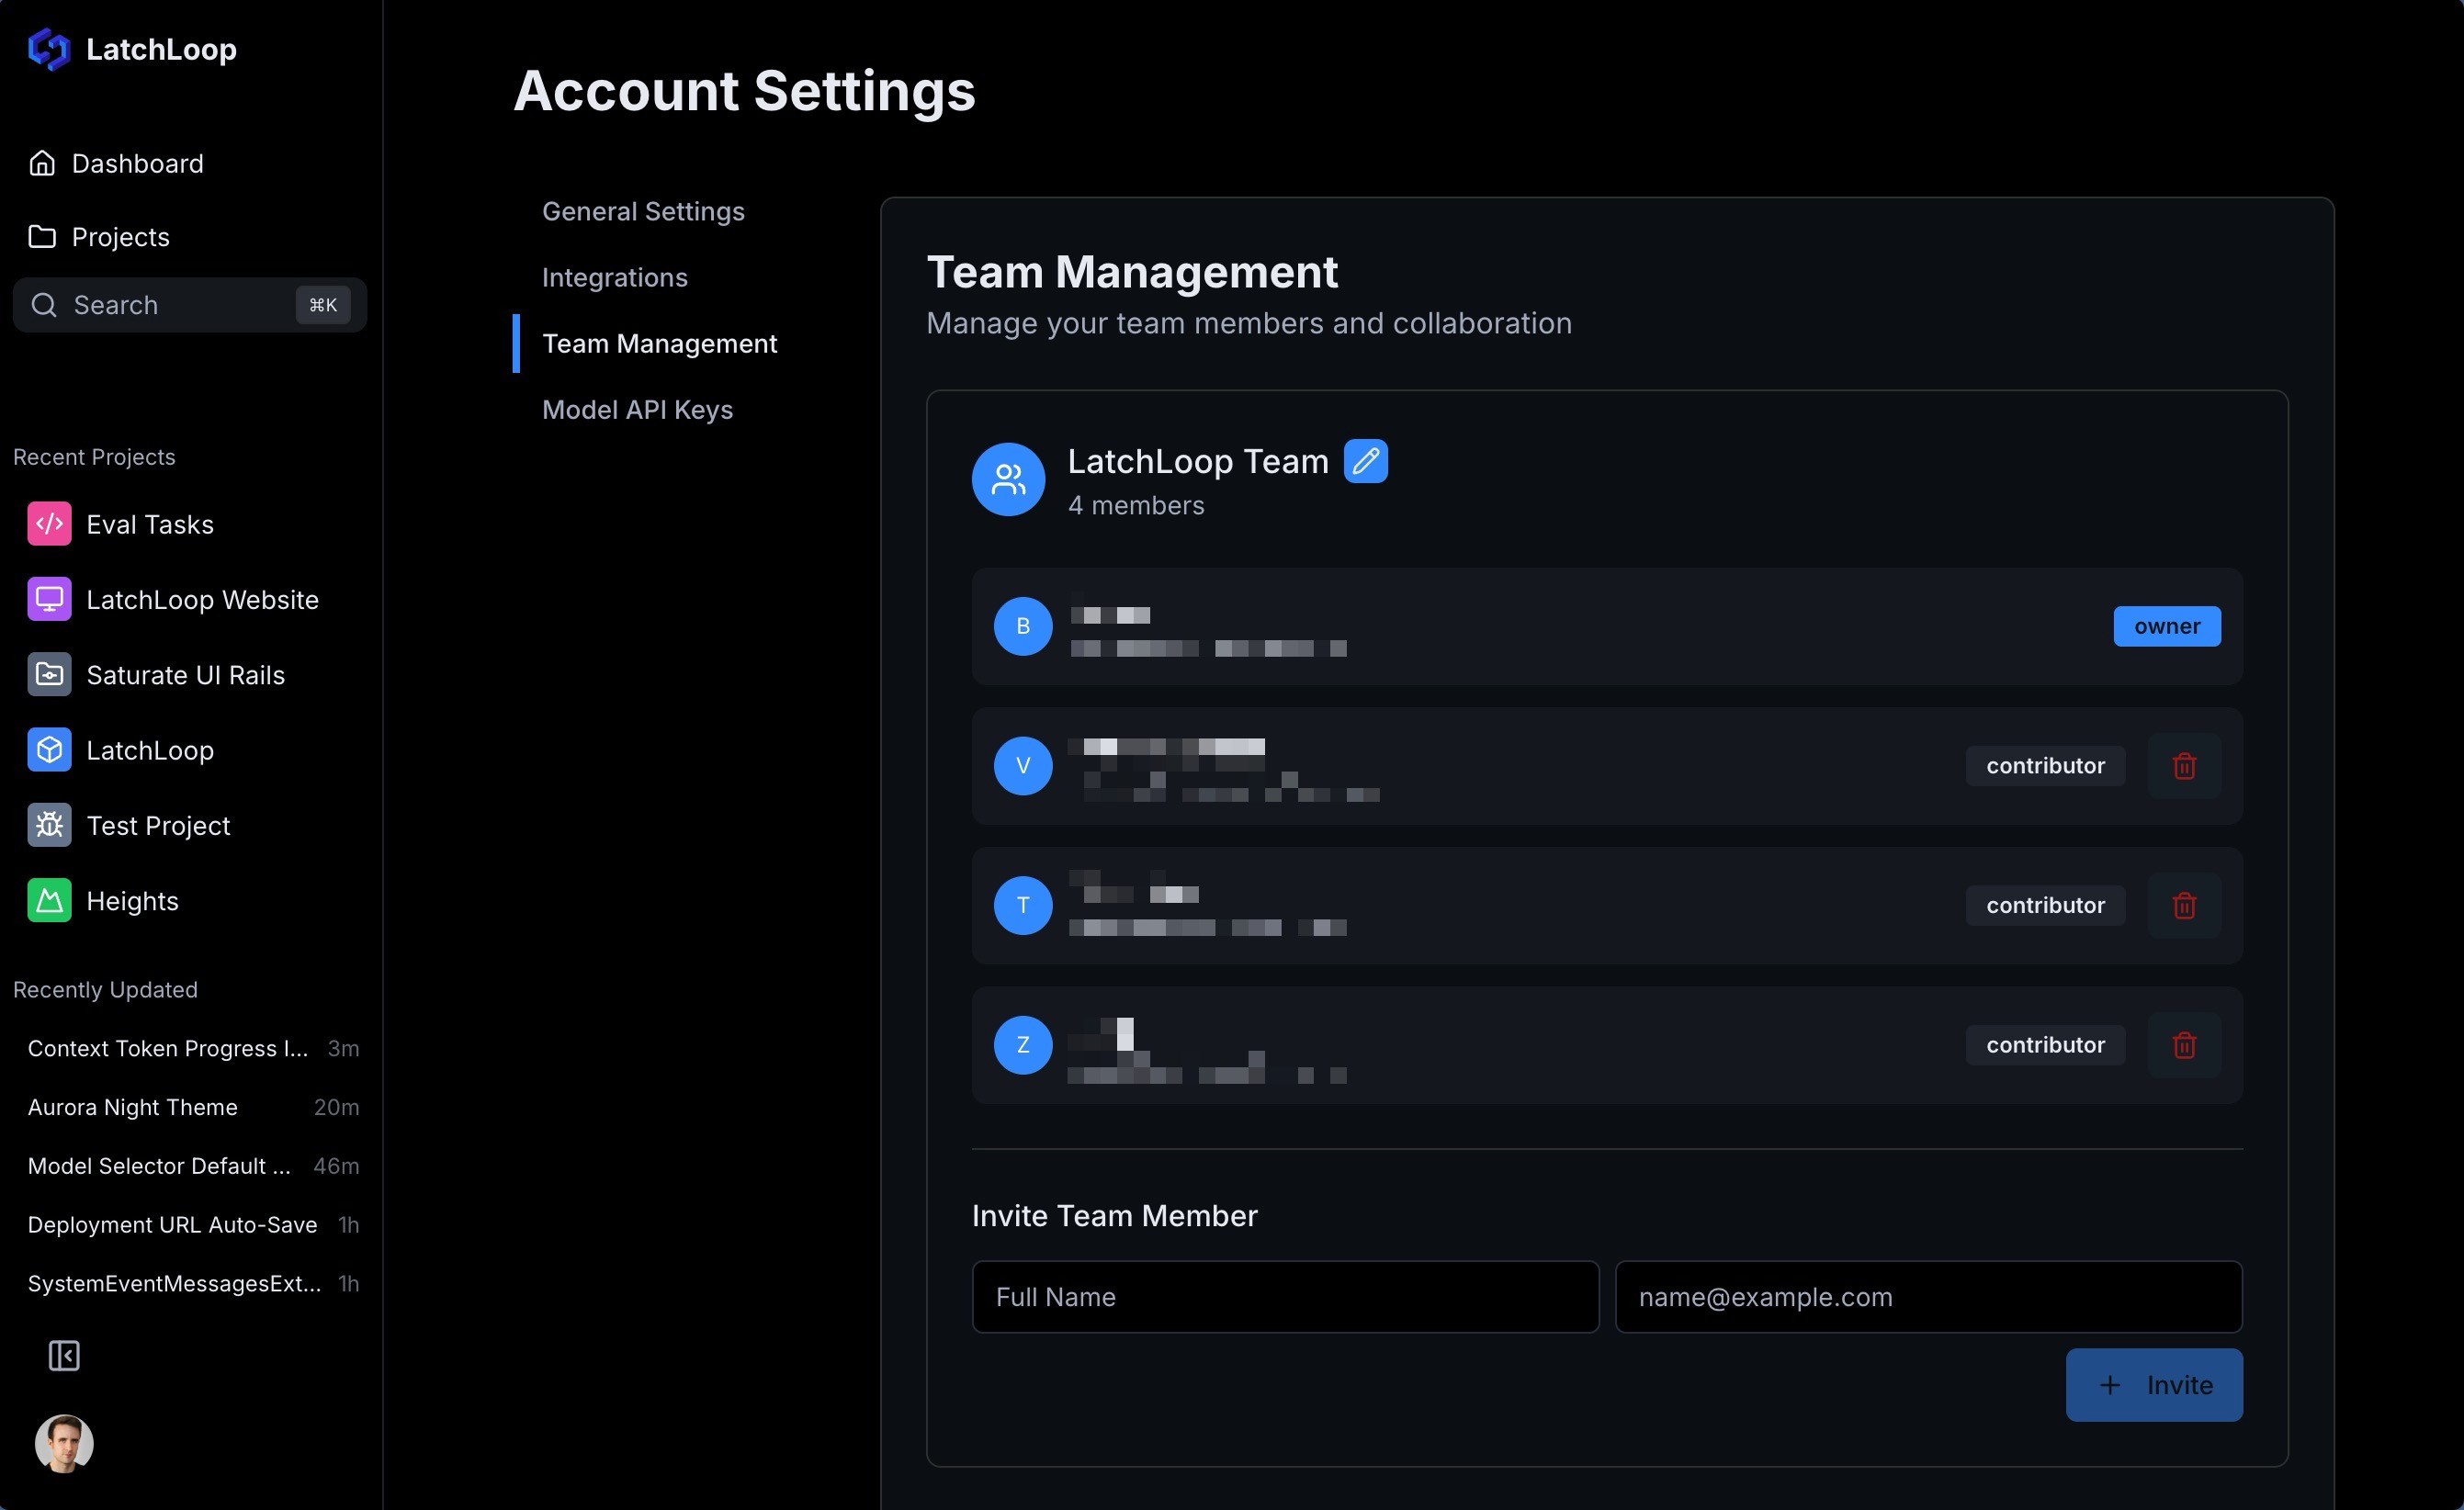The height and width of the screenshot is (1510, 2464).
Task: Click trash icon for member V
Action: 2184,766
